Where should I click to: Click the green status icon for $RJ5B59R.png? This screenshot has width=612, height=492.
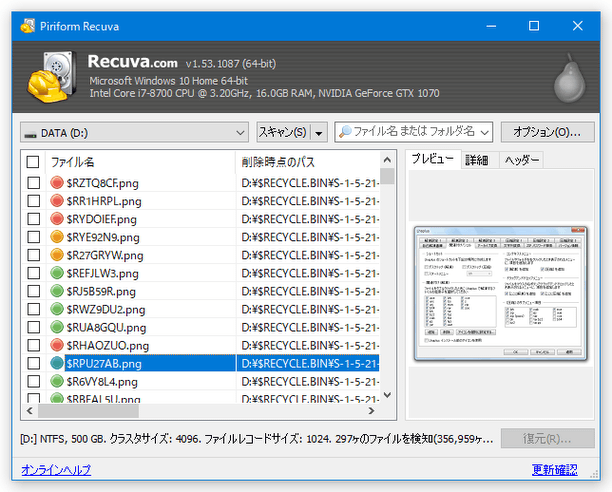coord(57,291)
